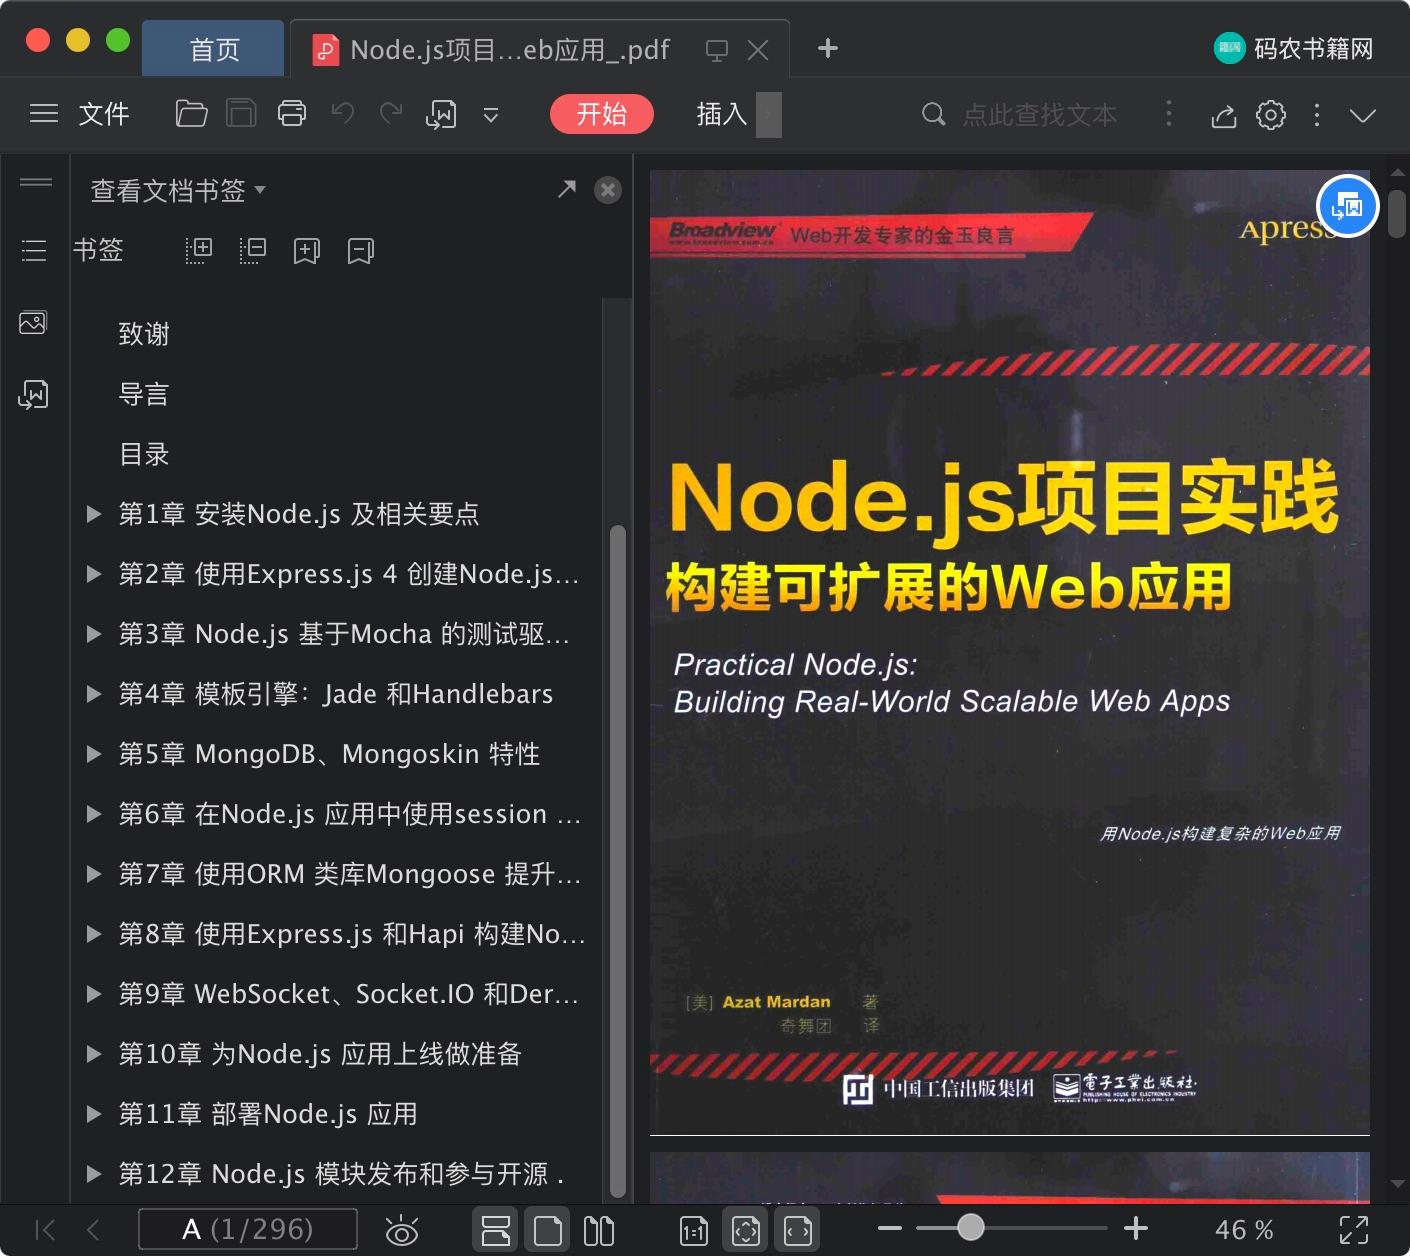1410x1256 pixels.
Task: Expand 第6章 session bookmark
Action: (94, 814)
